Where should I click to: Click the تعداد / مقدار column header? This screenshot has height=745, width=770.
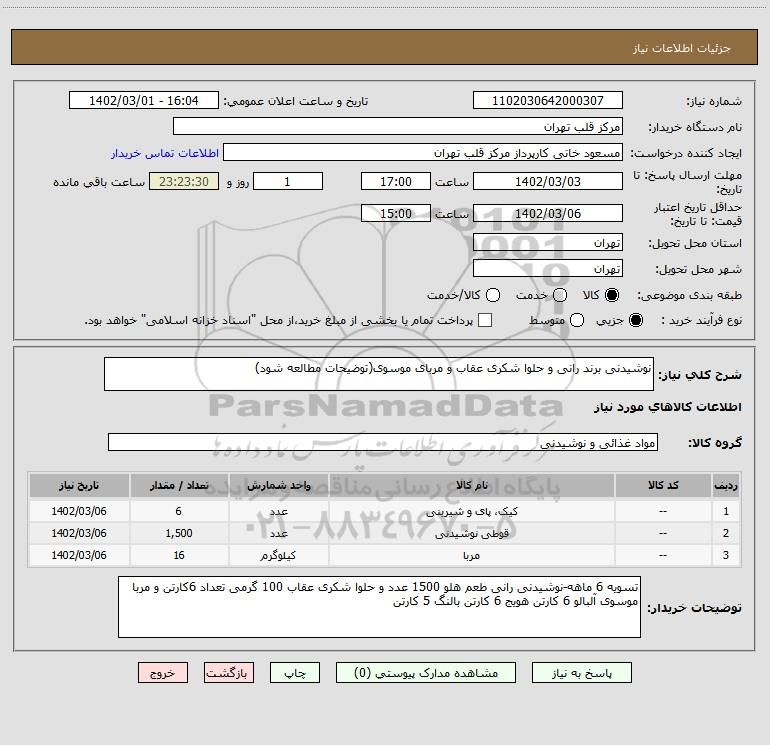(179, 485)
